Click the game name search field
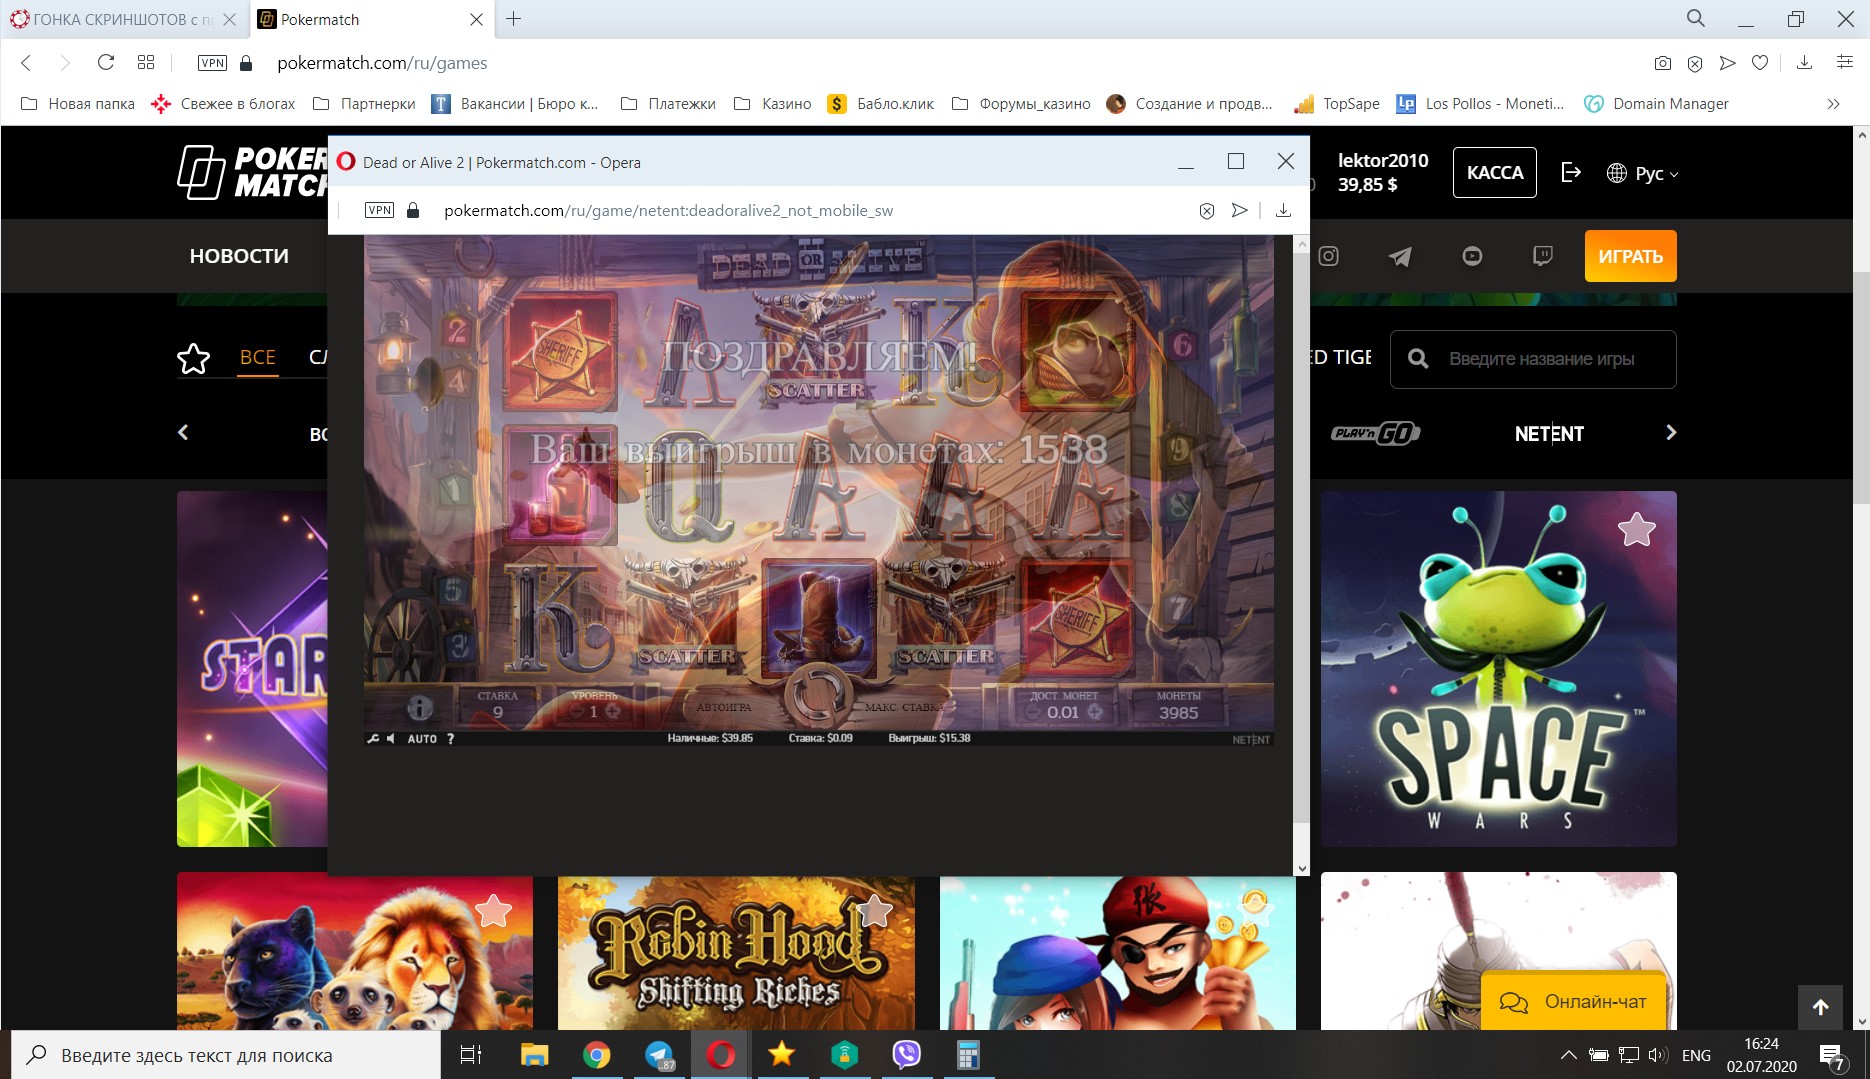This screenshot has height=1079, width=1870. click(1542, 359)
